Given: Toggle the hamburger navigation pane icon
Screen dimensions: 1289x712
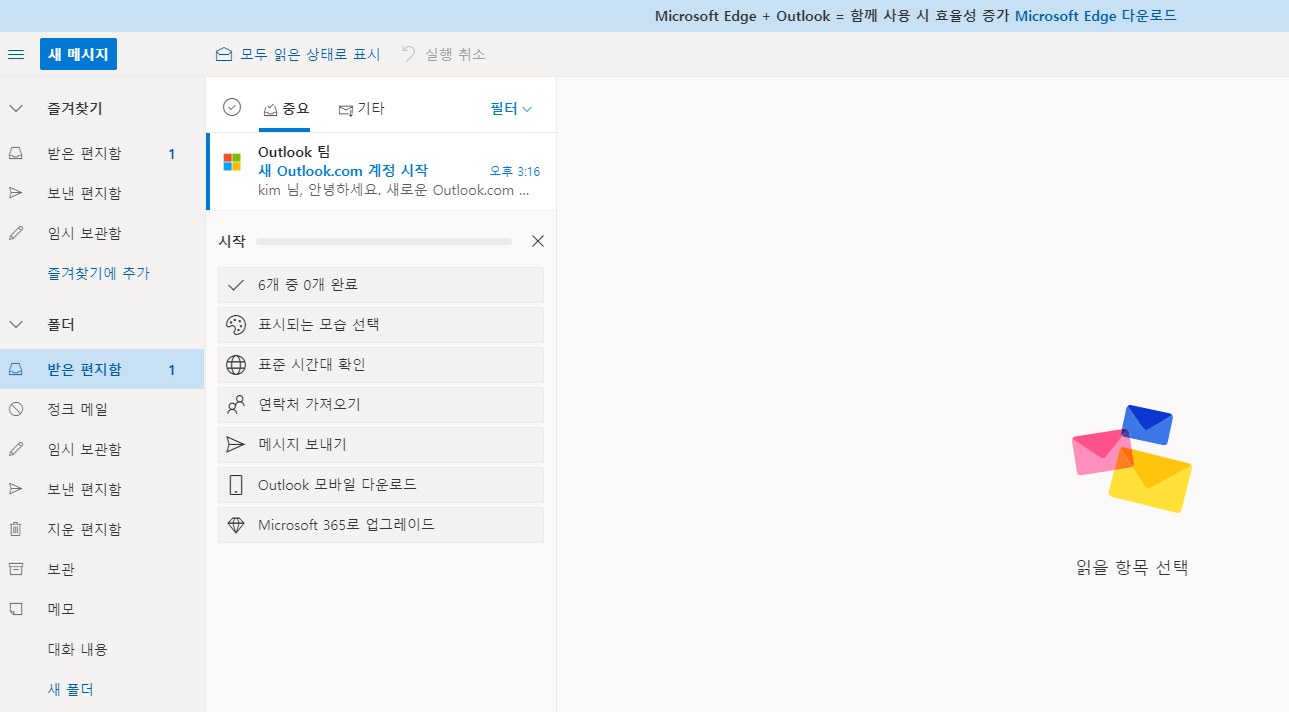Looking at the screenshot, I should click(x=16, y=54).
